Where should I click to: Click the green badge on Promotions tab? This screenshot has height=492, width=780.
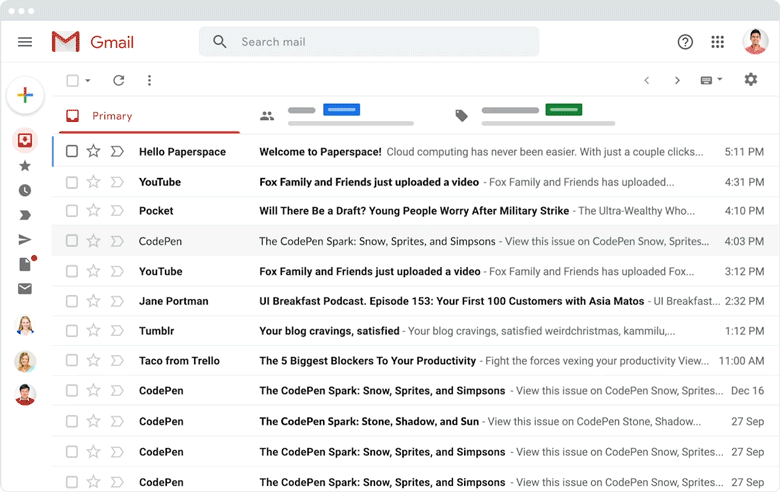tap(564, 109)
